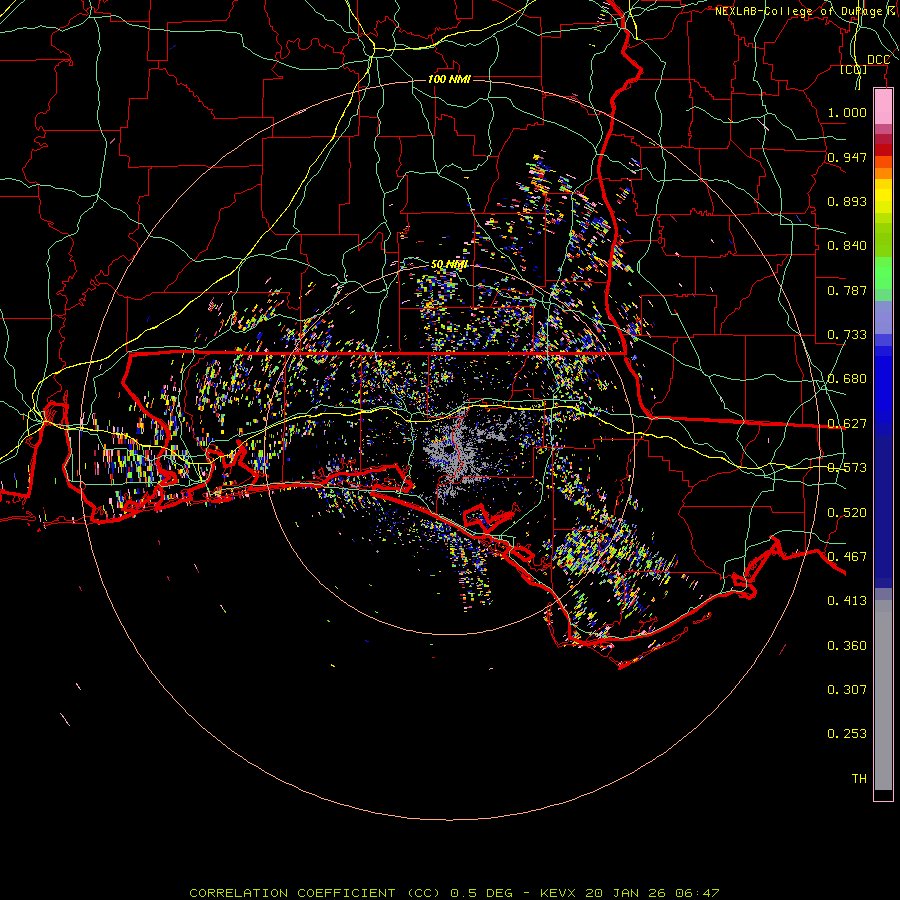Image resolution: width=900 pixels, height=900 pixels.
Task: Click the 50 NMI range ring label
Action: (x=449, y=264)
